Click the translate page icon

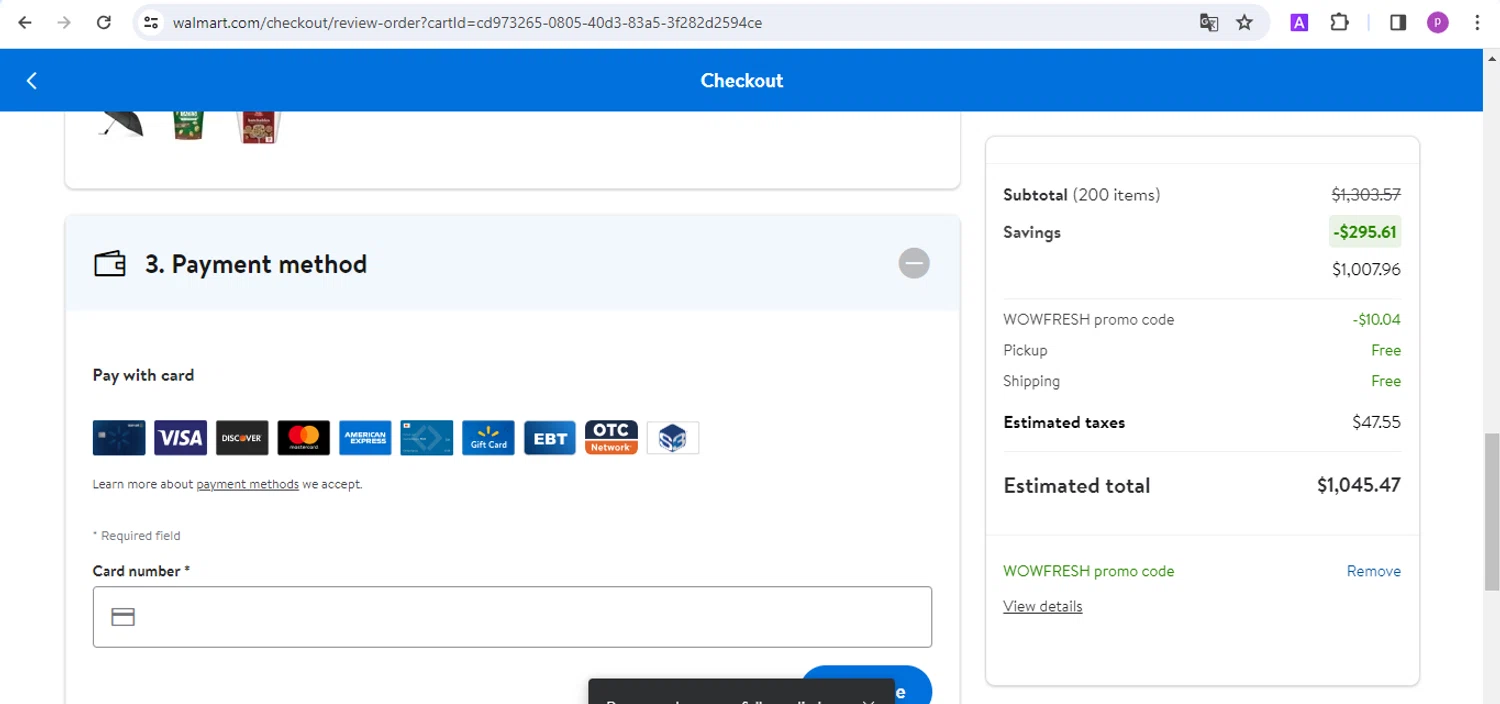tap(1209, 22)
